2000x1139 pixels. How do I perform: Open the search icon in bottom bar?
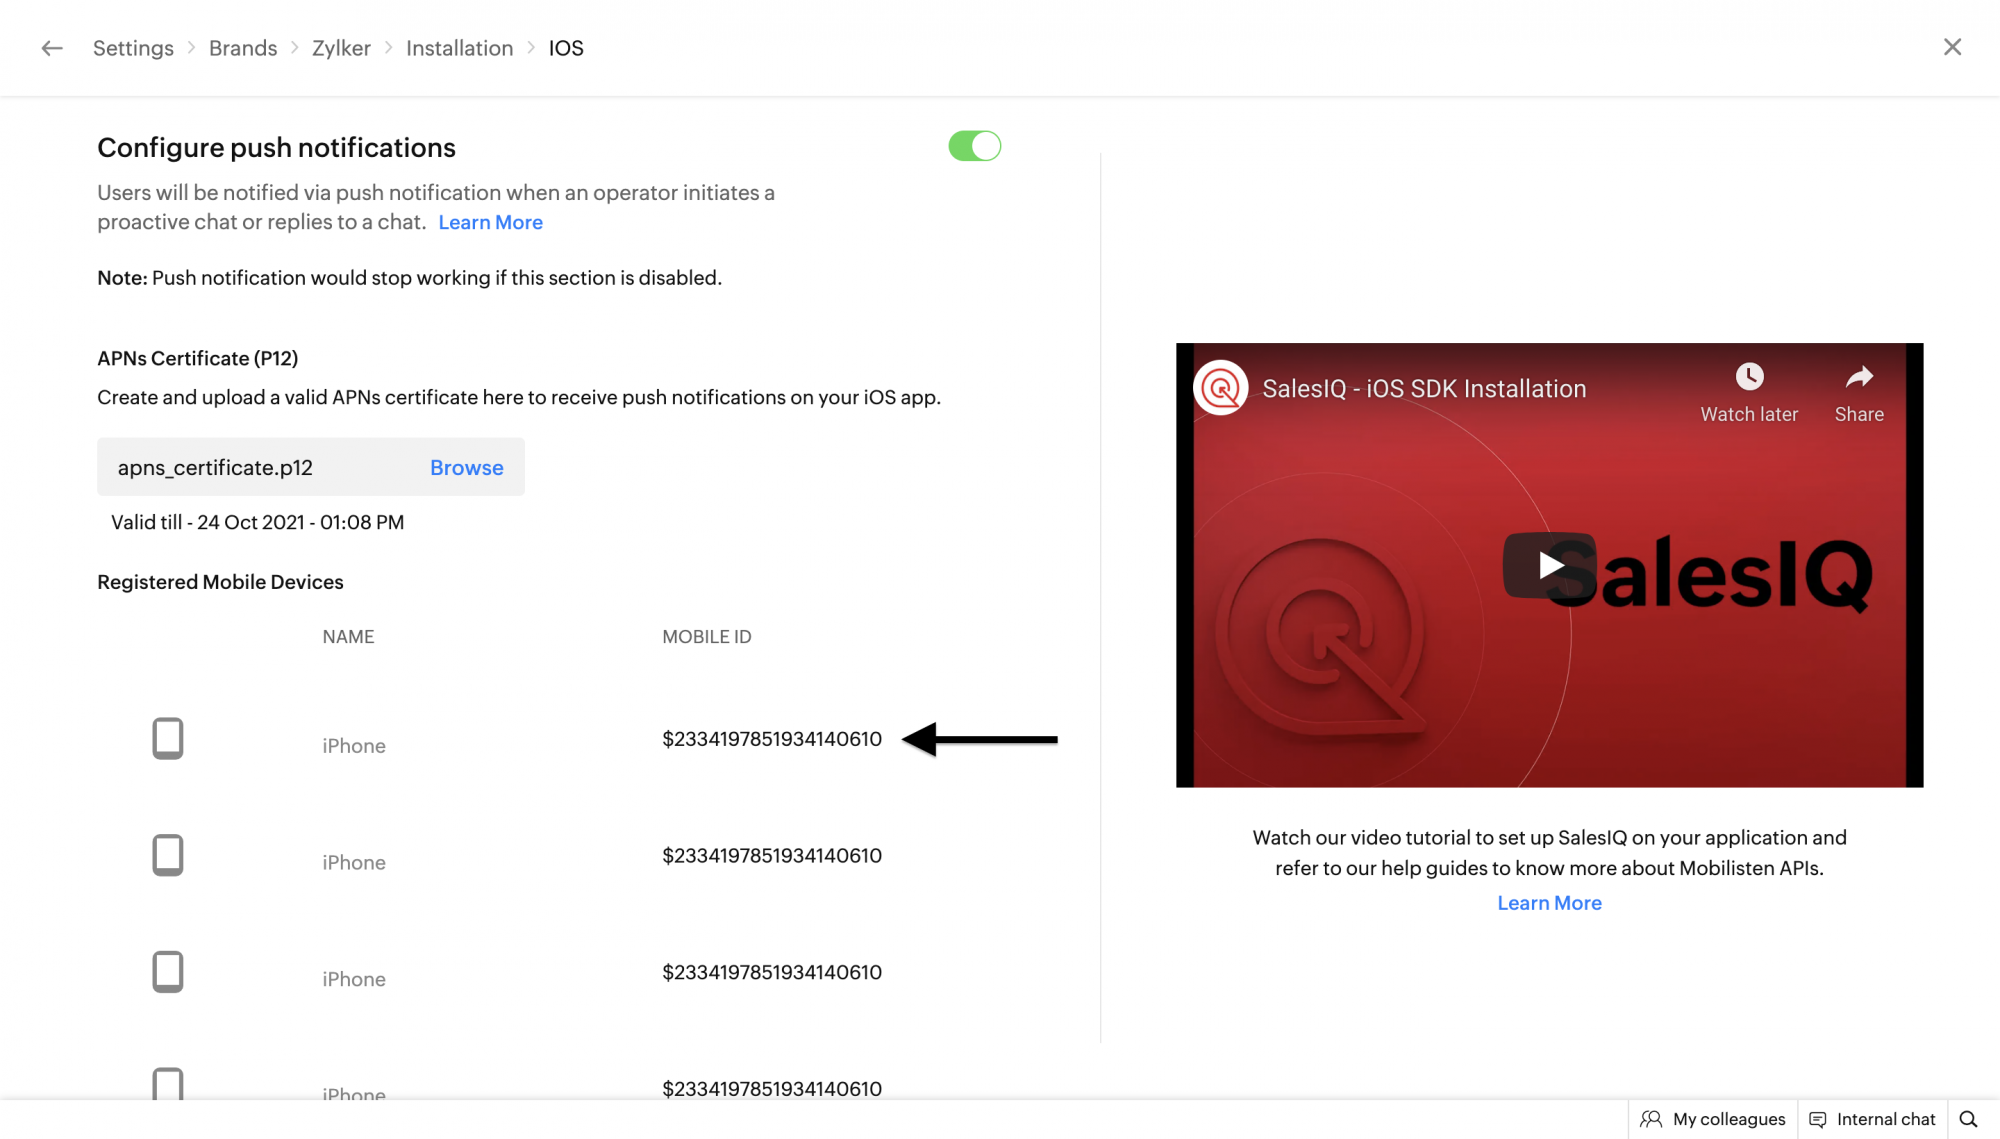coord(1969,1119)
